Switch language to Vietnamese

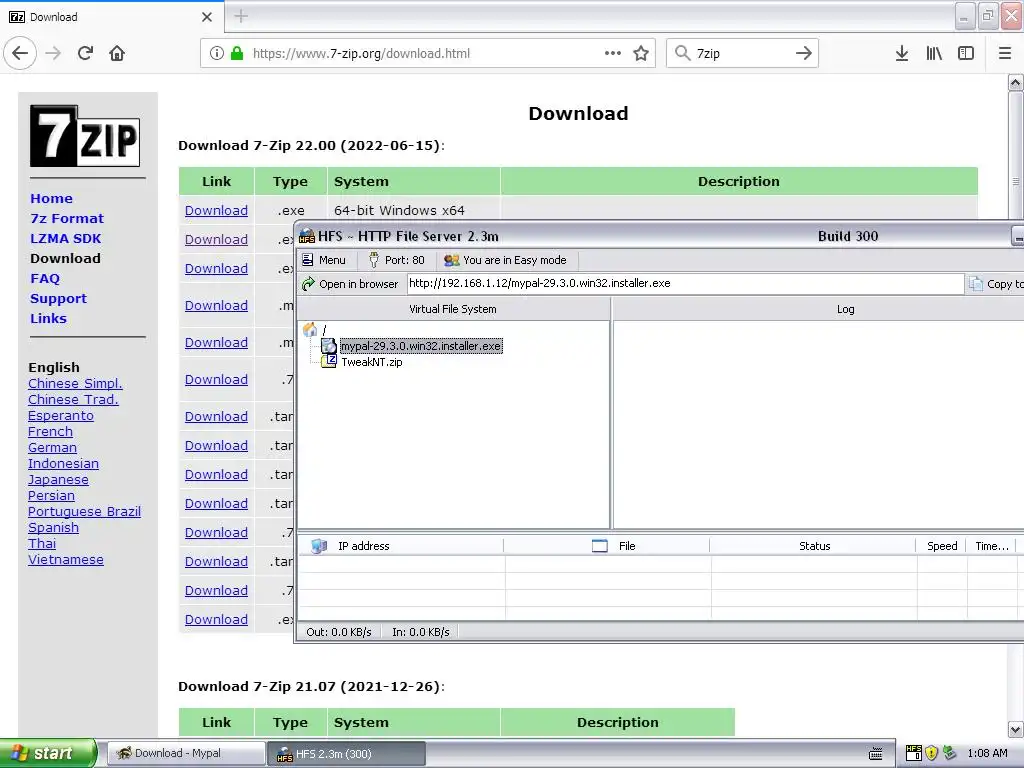[x=65, y=560]
